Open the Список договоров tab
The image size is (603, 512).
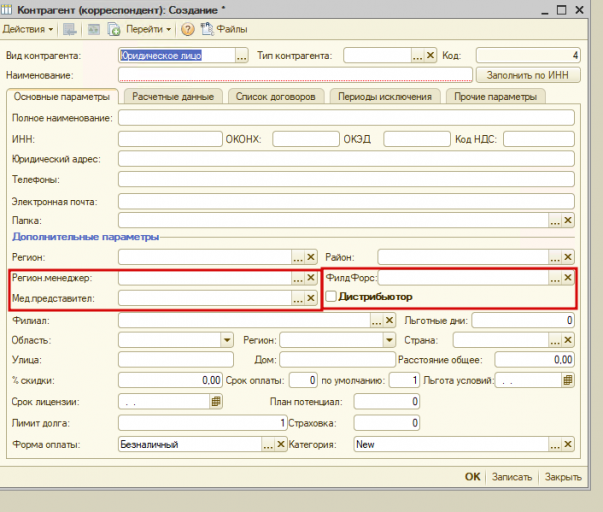click(x=276, y=97)
